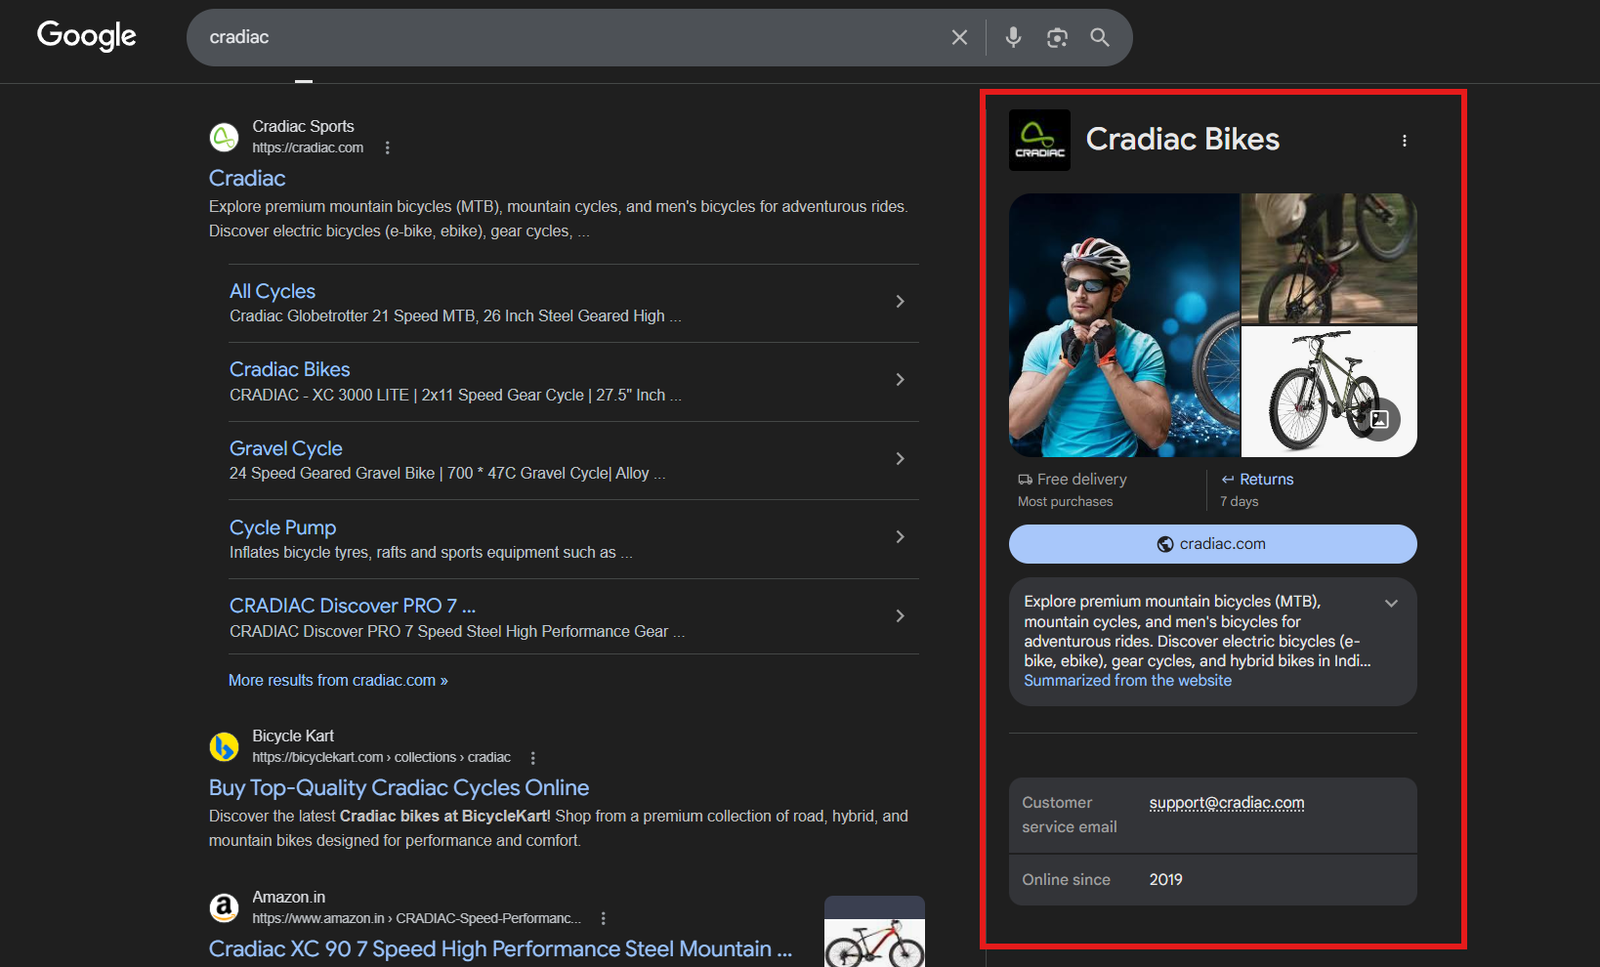Viewport: 1600px width, 967px height.
Task: Click the magnifying glass search button
Action: 1100,38
